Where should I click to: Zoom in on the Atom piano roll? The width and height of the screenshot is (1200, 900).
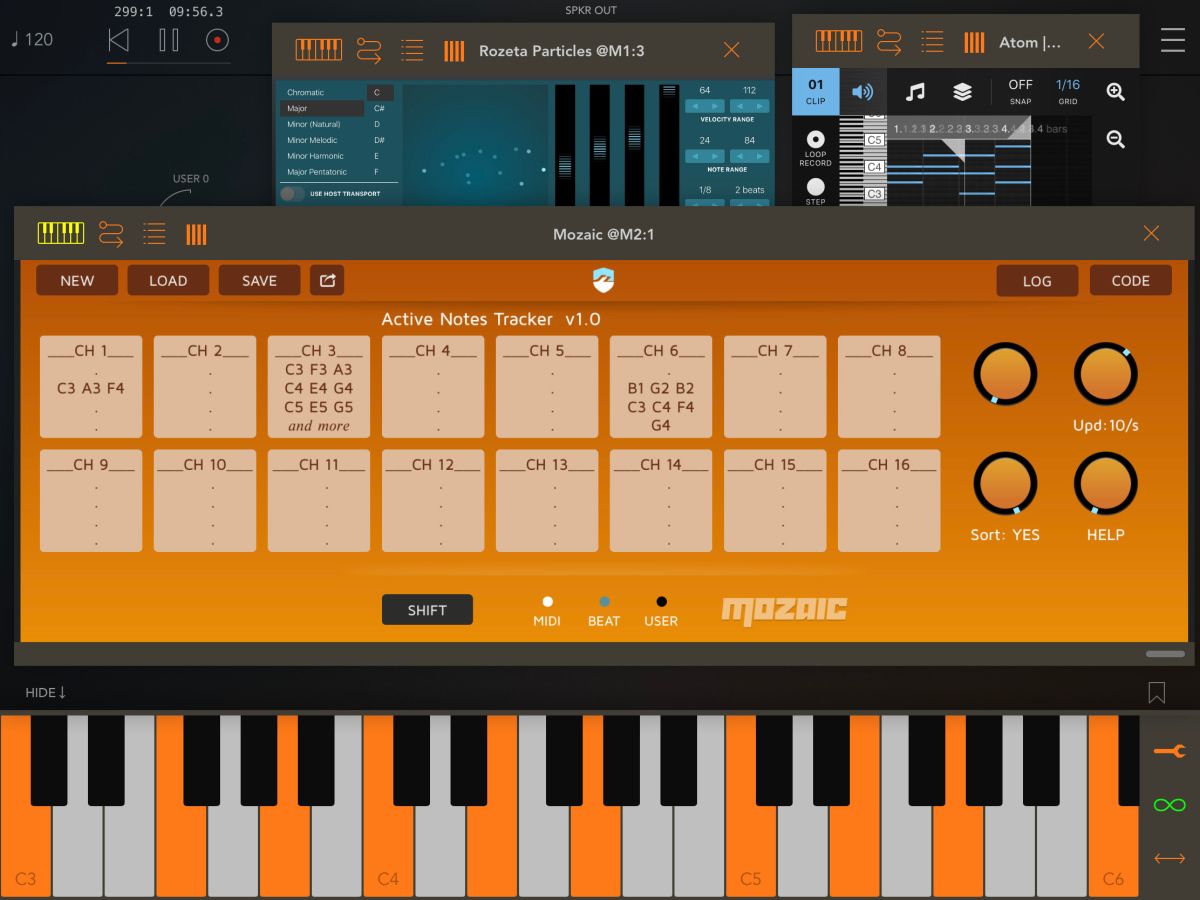click(x=1116, y=92)
